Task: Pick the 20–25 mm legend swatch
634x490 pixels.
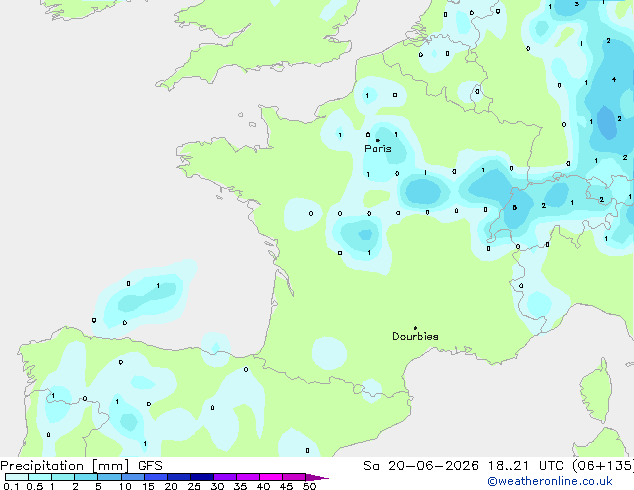Action: (178, 477)
